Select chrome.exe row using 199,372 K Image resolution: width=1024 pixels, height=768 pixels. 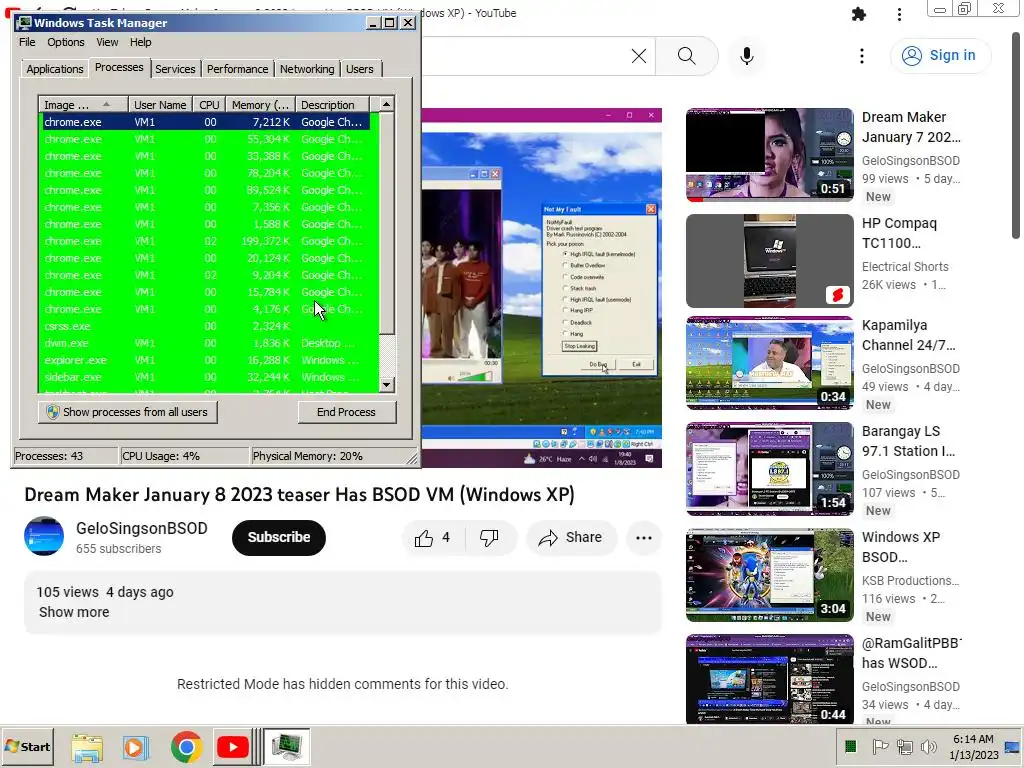tap(209, 242)
